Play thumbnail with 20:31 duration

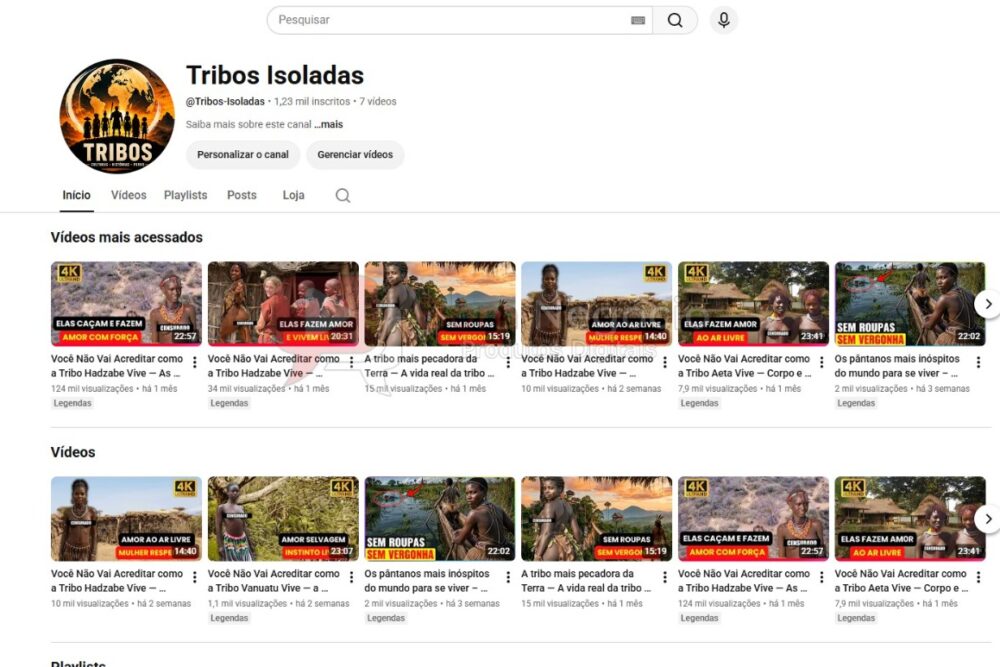pos(283,304)
